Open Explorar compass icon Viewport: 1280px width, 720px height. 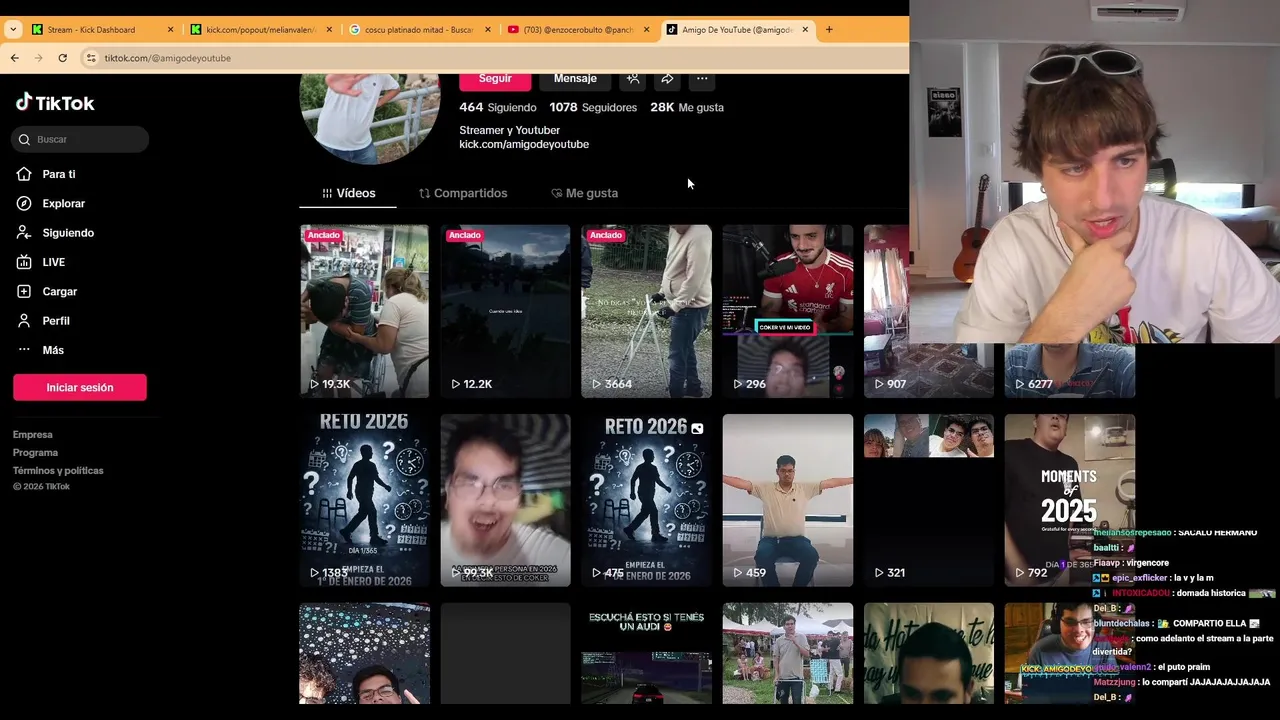[x=24, y=203]
